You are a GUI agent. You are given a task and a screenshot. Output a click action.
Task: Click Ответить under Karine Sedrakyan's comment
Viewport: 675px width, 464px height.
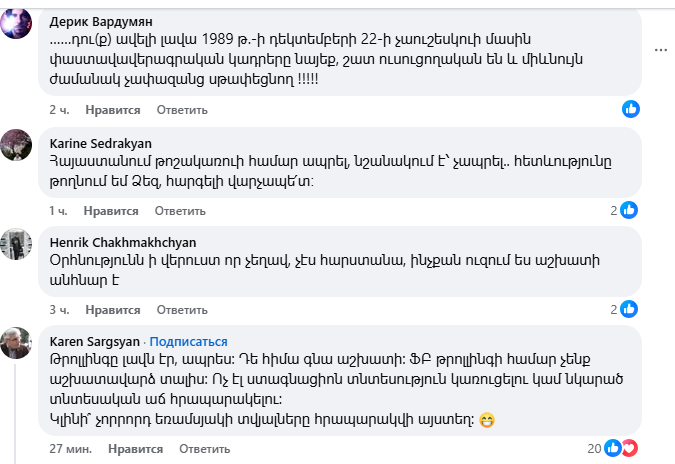point(180,211)
